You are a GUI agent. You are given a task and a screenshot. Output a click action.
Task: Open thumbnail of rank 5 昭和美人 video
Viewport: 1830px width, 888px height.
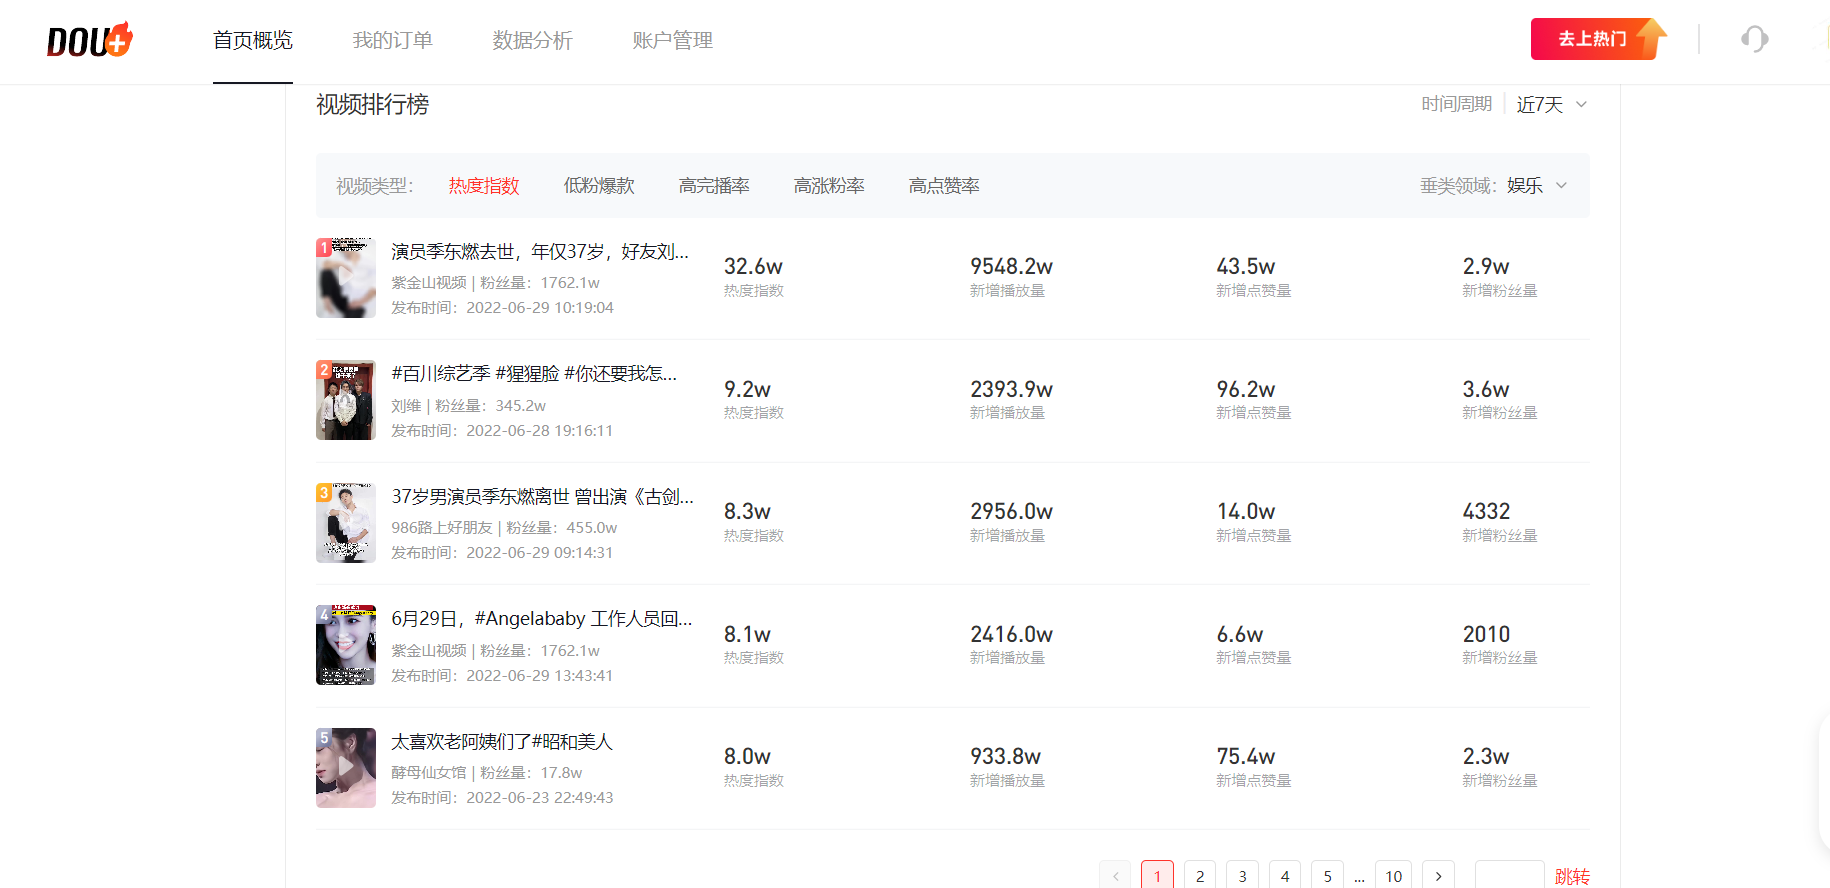click(x=346, y=768)
